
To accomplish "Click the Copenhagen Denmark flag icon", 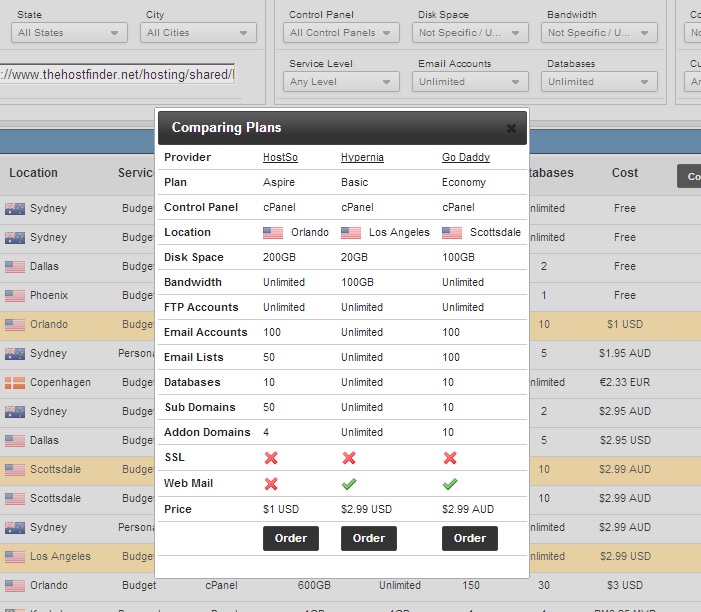I will pos(15,383).
